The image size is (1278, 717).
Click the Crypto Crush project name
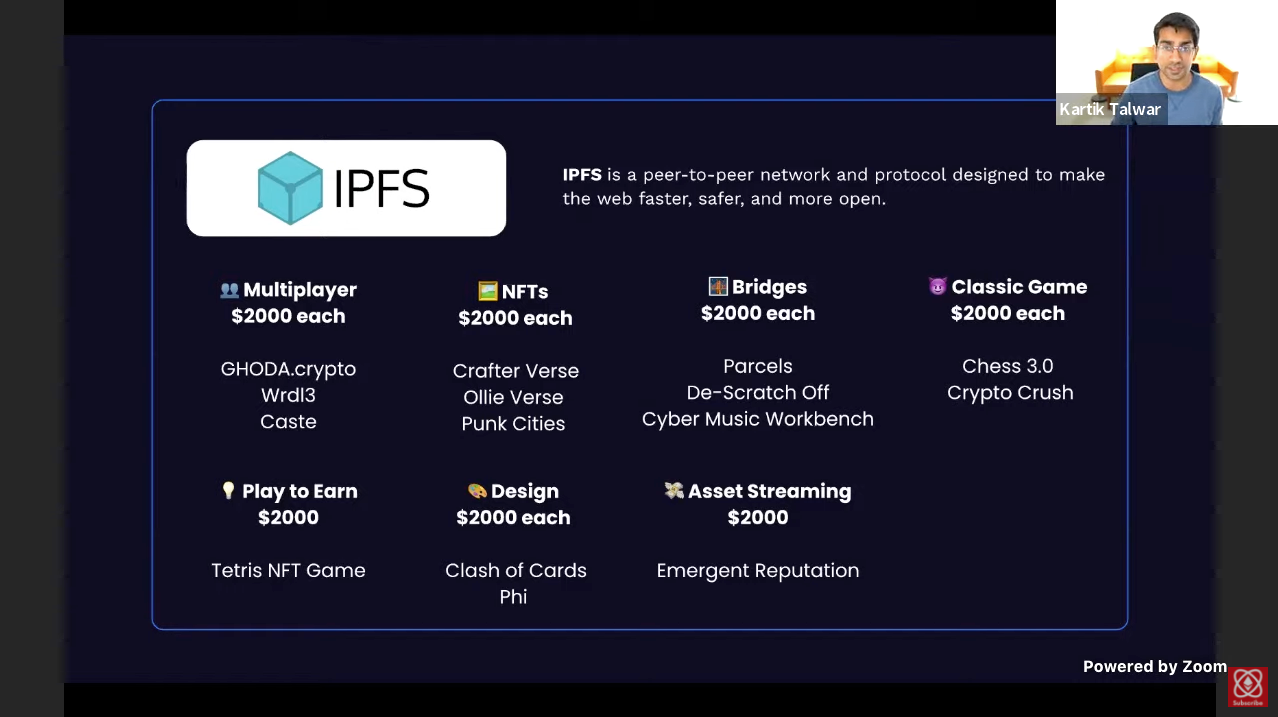coord(1010,392)
